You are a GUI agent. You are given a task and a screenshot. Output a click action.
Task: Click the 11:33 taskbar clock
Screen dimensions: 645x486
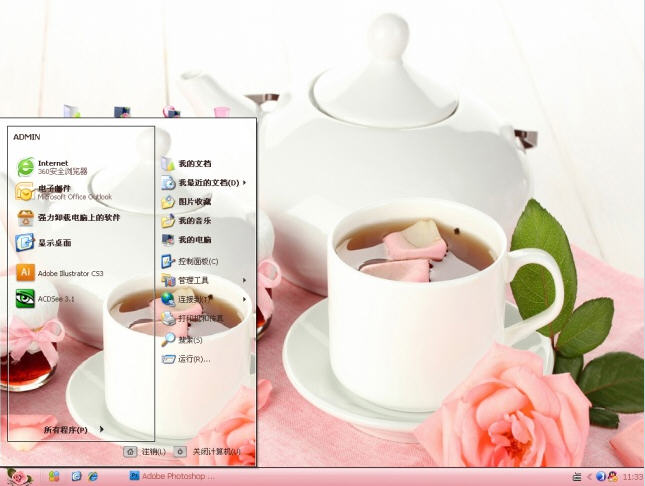pos(632,477)
